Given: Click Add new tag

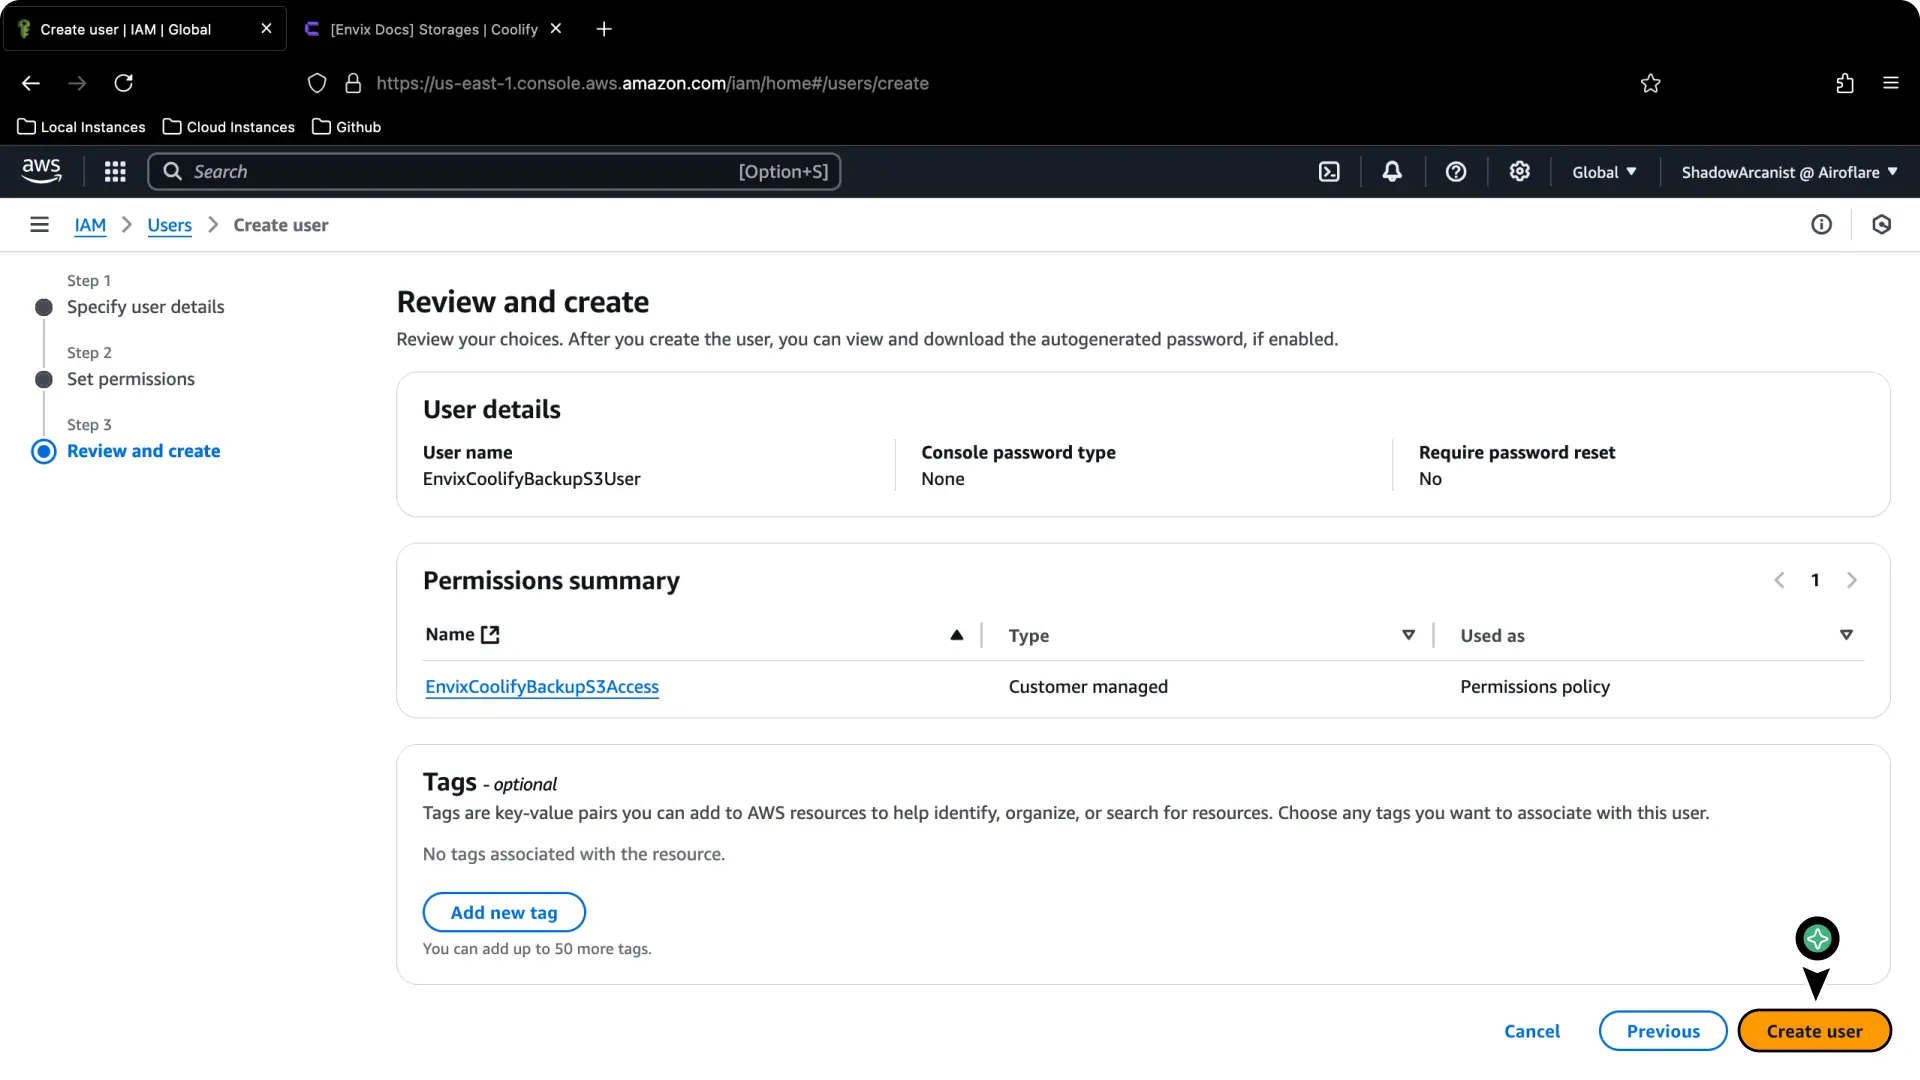Looking at the screenshot, I should click(x=503, y=911).
